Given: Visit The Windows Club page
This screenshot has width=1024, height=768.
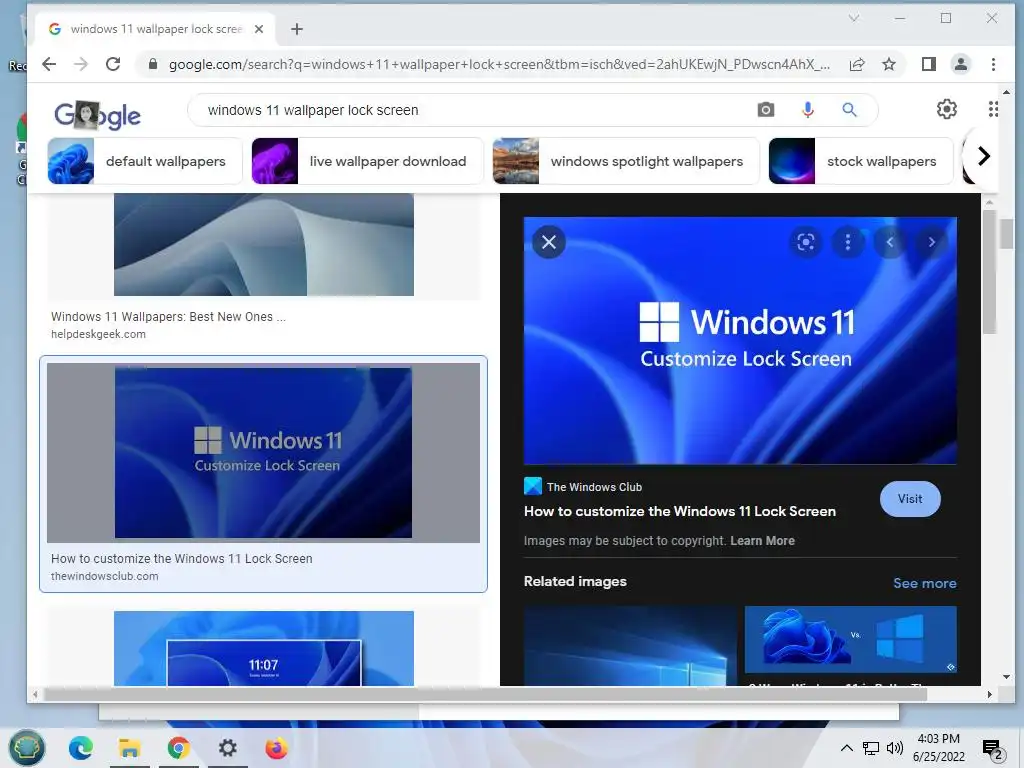Looking at the screenshot, I should (910, 499).
